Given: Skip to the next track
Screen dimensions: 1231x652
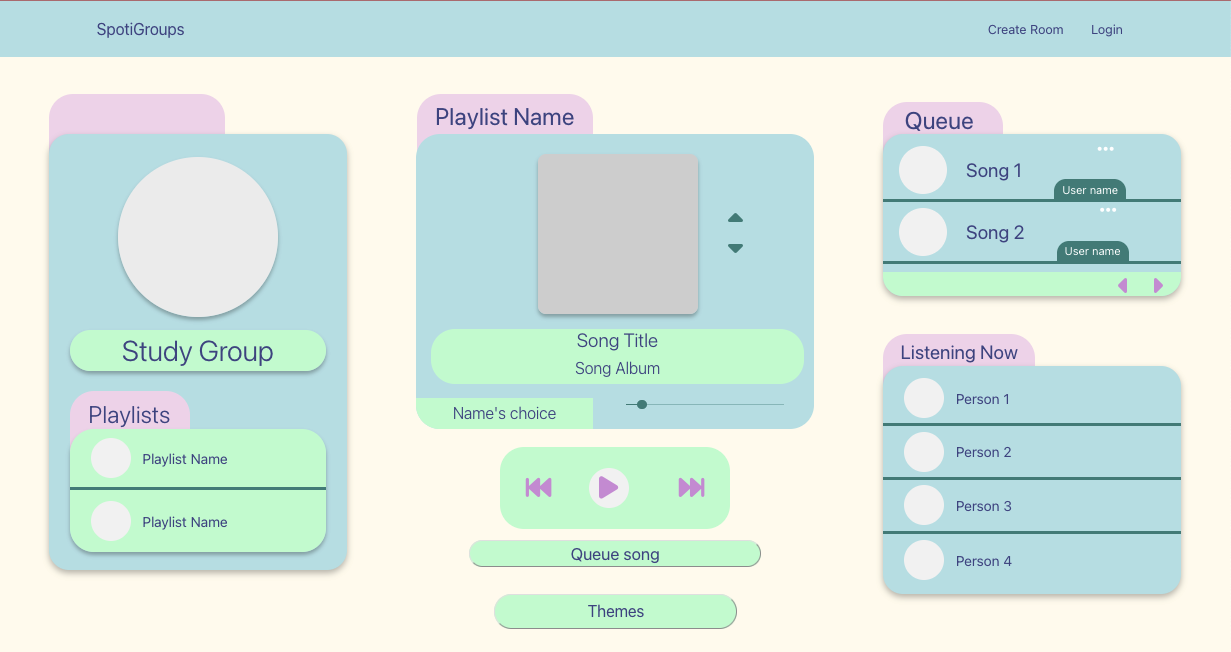Looking at the screenshot, I should coord(691,487).
